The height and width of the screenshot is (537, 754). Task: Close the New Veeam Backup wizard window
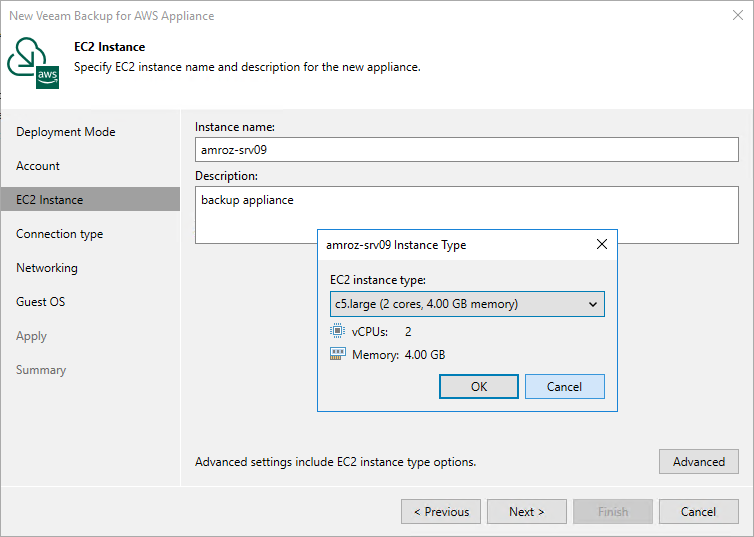click(x=738, y=15)
